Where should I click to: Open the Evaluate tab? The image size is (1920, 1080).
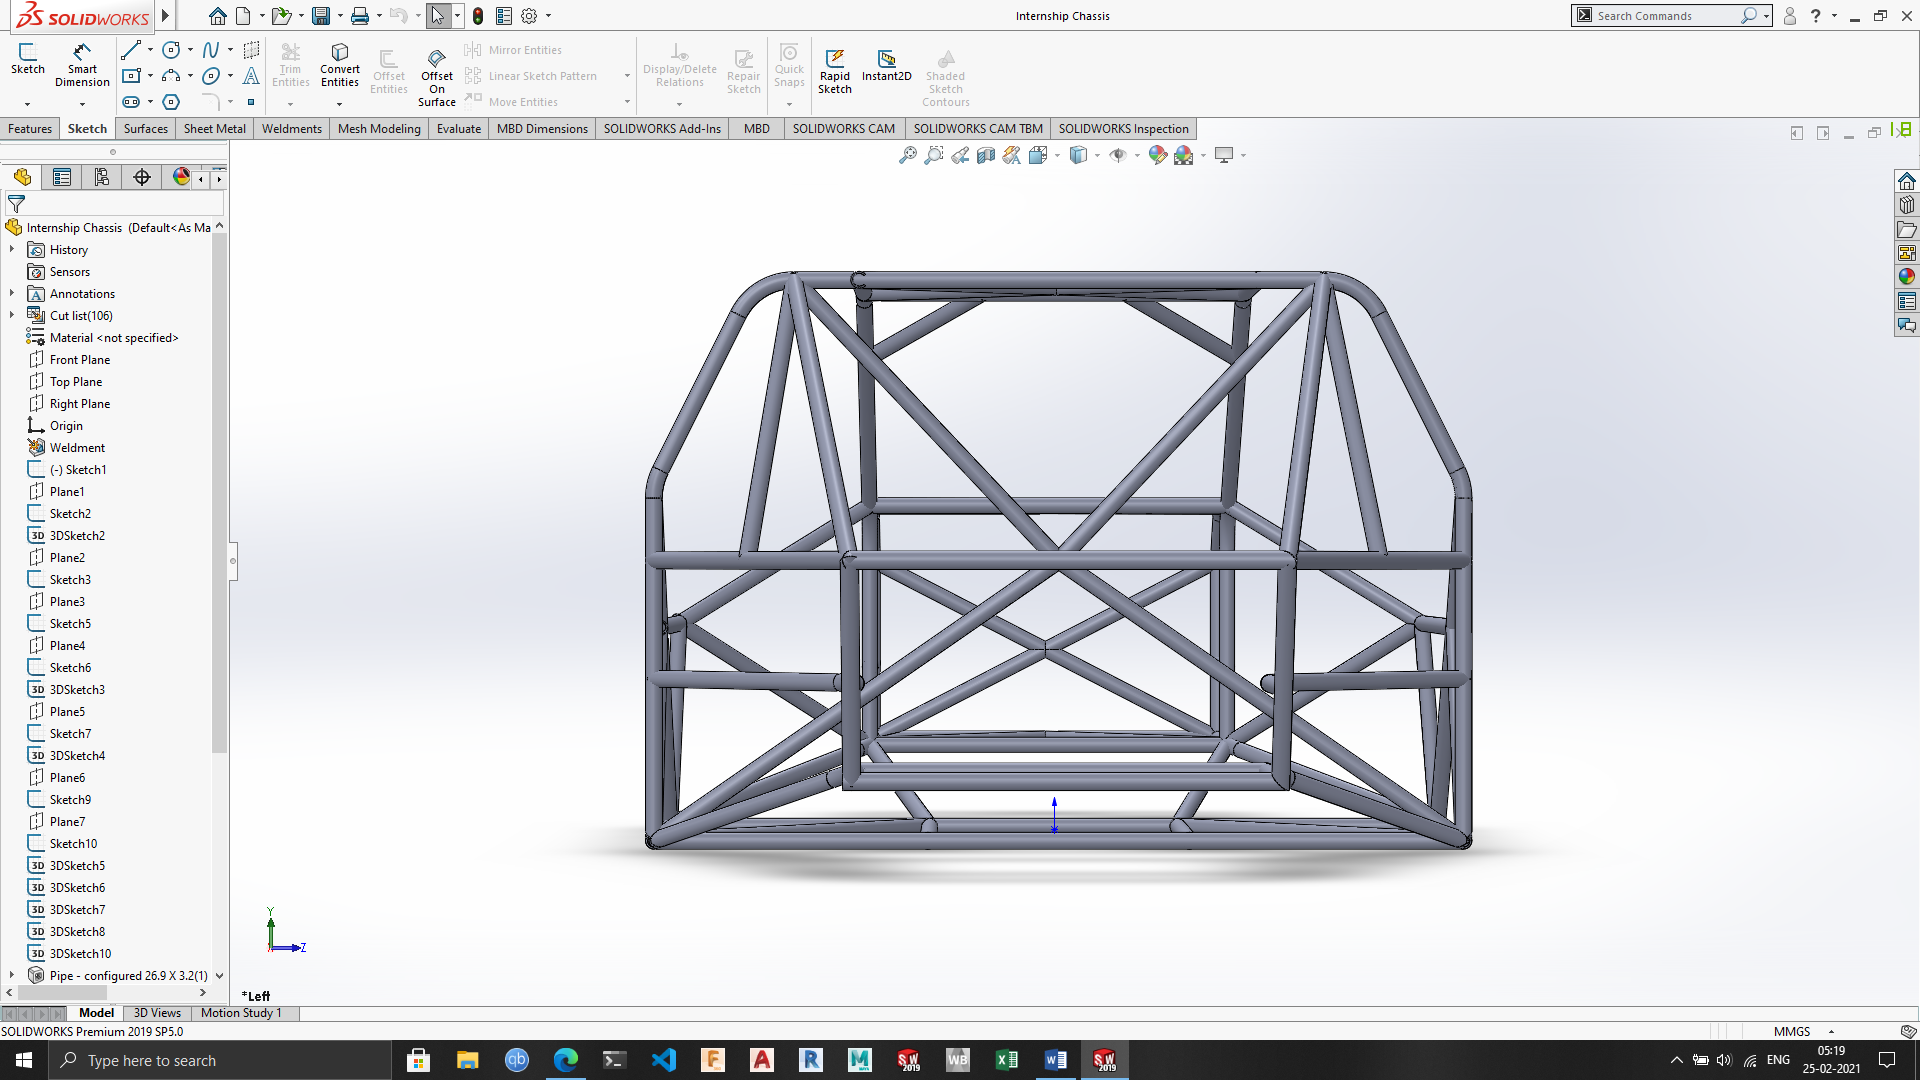[458, 129]
